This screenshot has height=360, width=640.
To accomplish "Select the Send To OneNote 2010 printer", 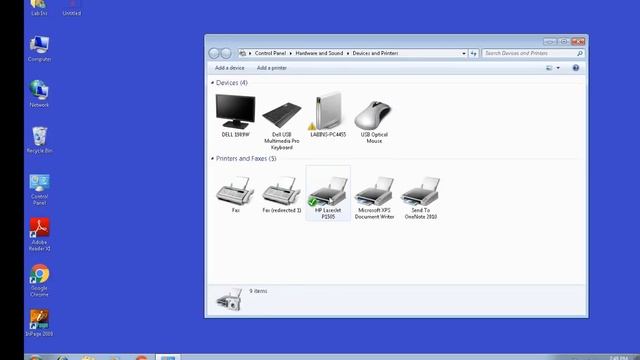I will click(420, 191).
